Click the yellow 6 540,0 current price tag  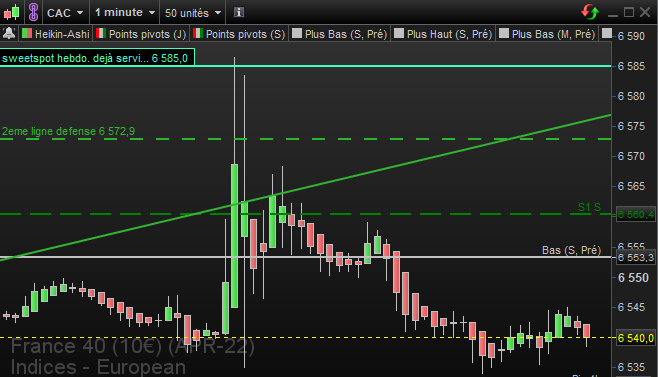point(635,338)
